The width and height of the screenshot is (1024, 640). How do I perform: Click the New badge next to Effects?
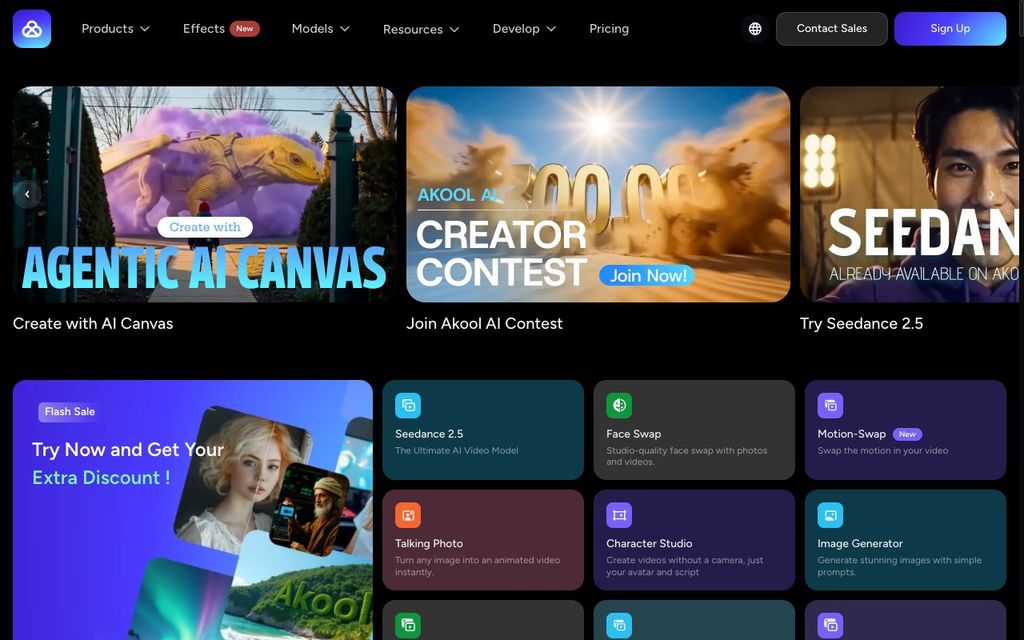245,29
